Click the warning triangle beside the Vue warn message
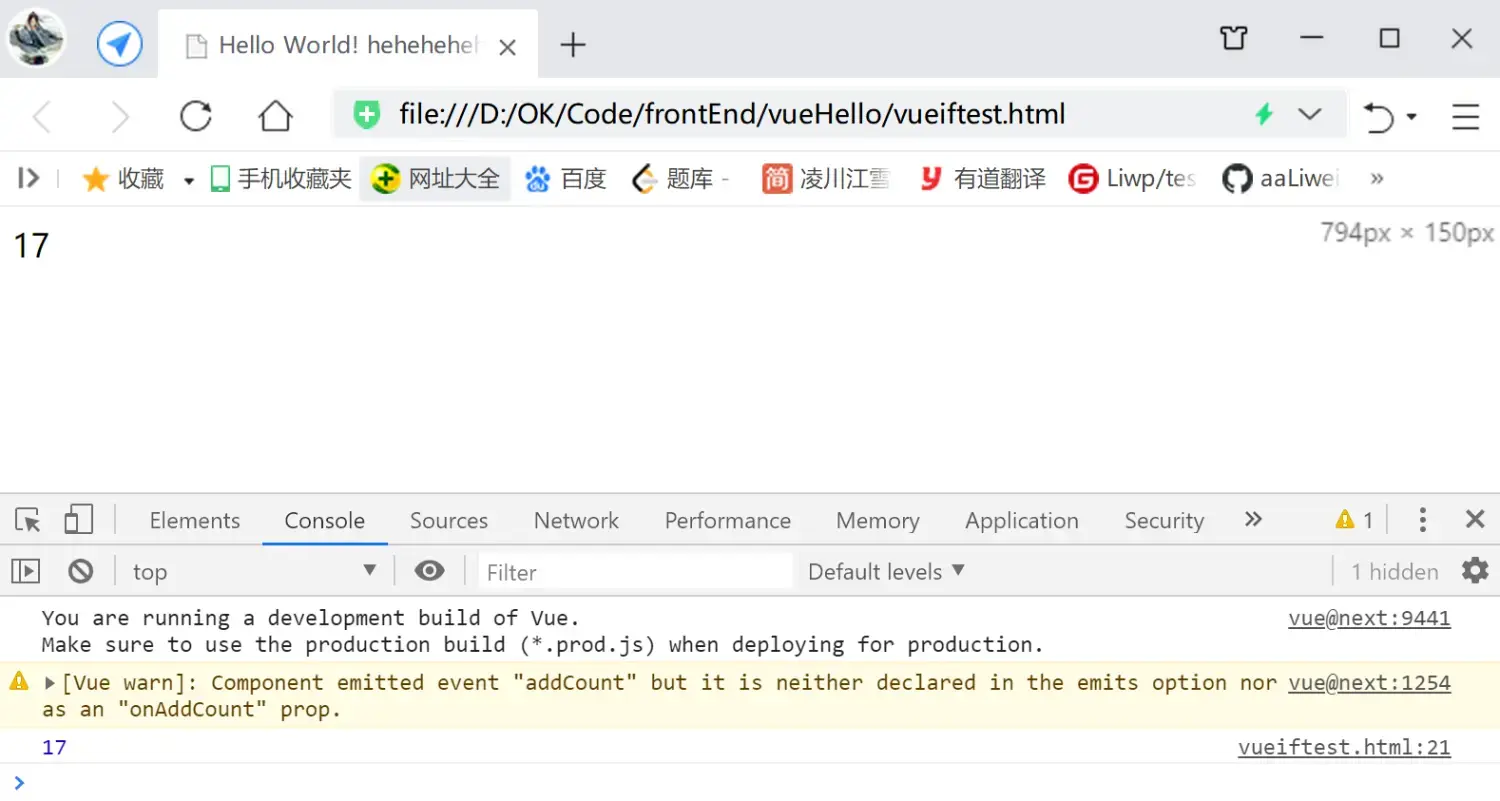This screenshot has width=1500, height=801. click(19, 682)
